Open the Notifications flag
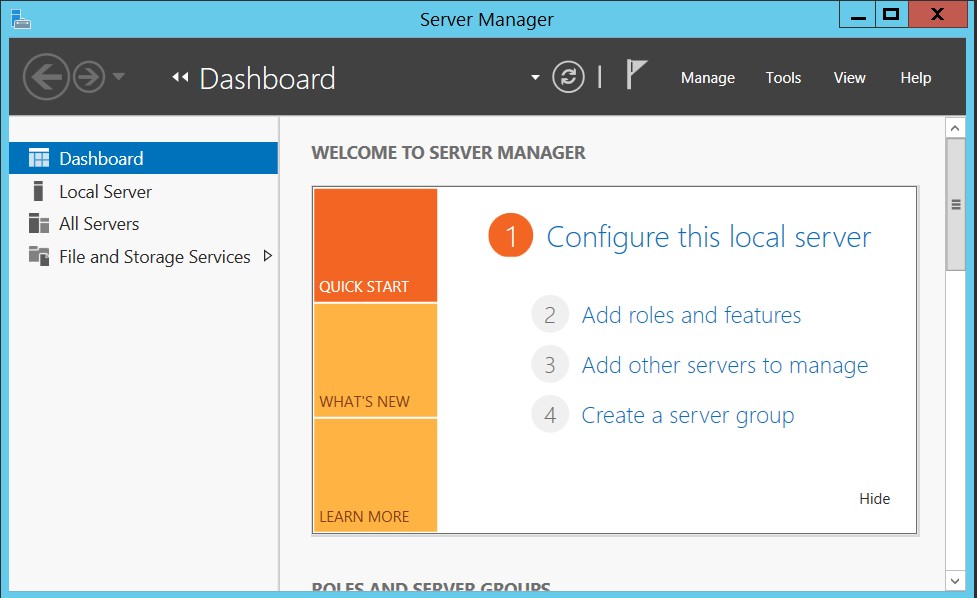Image resolution: width=977 pixels, height=598 pixels. tap(636, 74)
